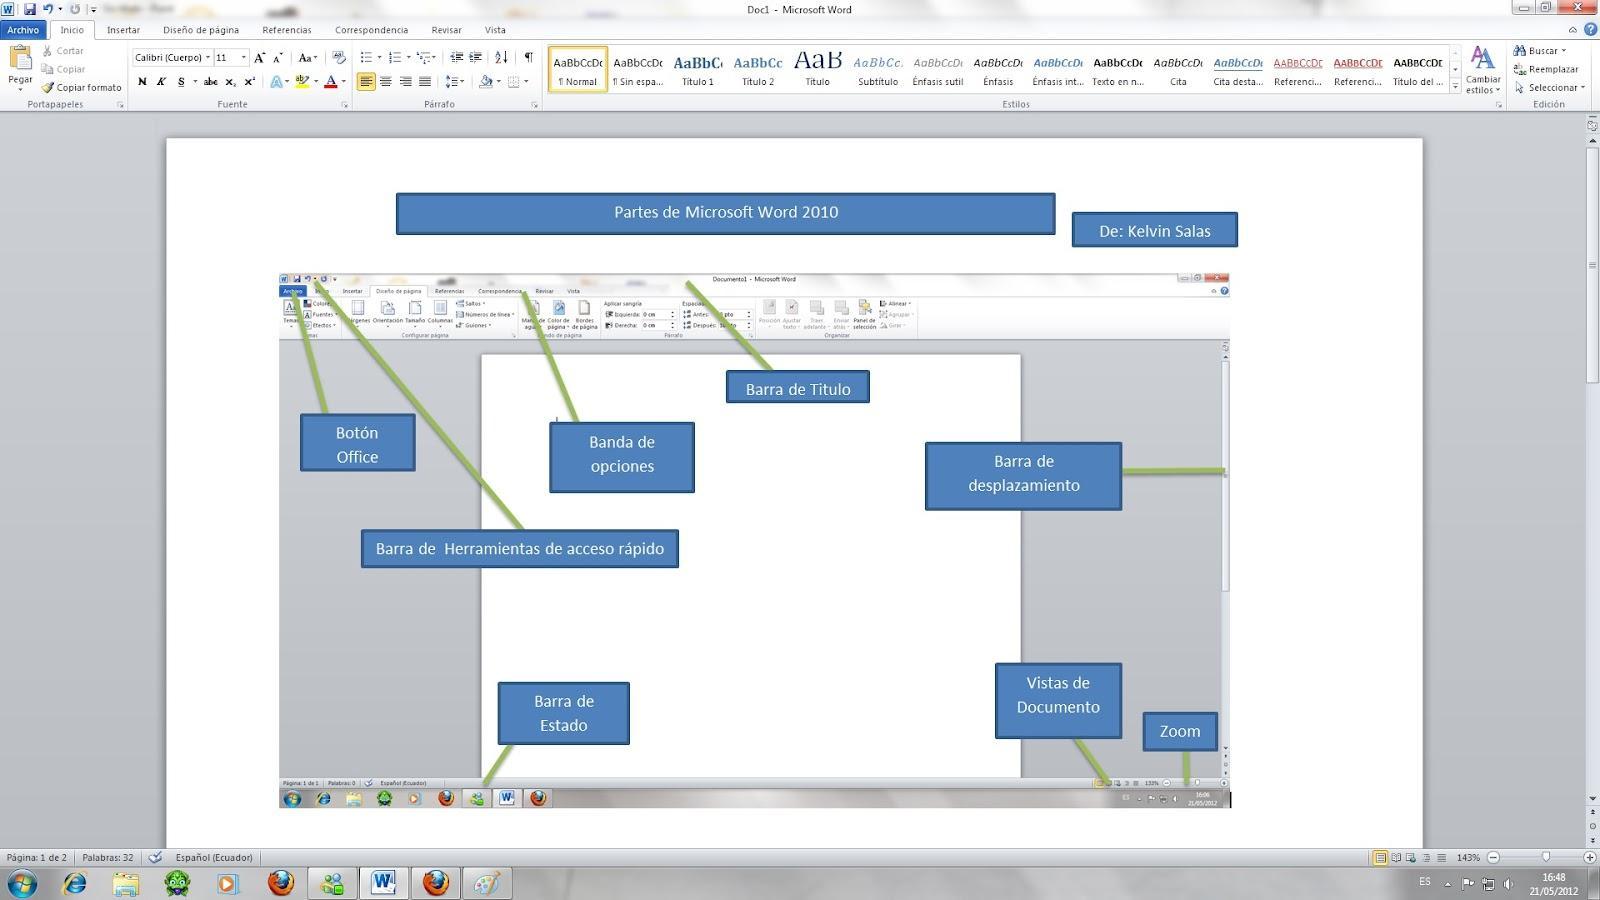Toggle italic K formatting
Image resolution: width=1600 pixels, height=900 pixels.
[x=161, y=82]
